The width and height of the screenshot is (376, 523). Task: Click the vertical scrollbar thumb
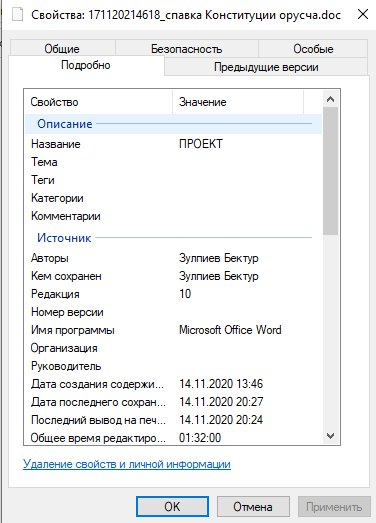click(x=331, y=171)
